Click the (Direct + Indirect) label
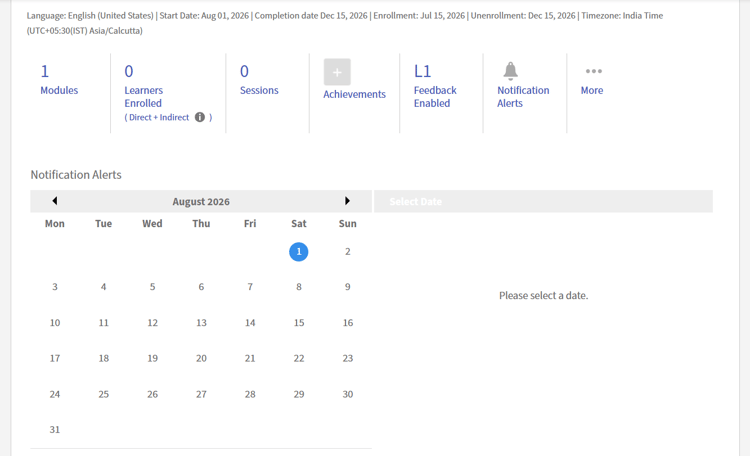The height and width of the screenshot is (456, 750). (168, 117)
